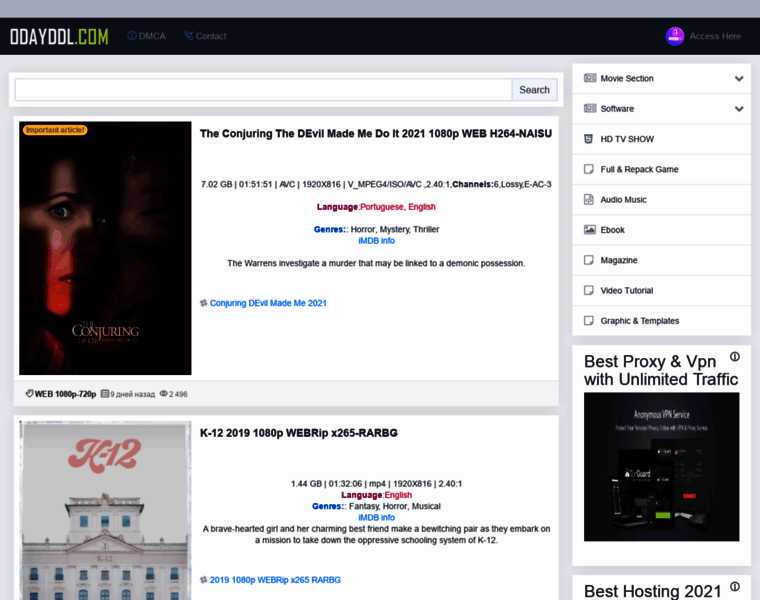Click the Portuguese, English language text

398,207
